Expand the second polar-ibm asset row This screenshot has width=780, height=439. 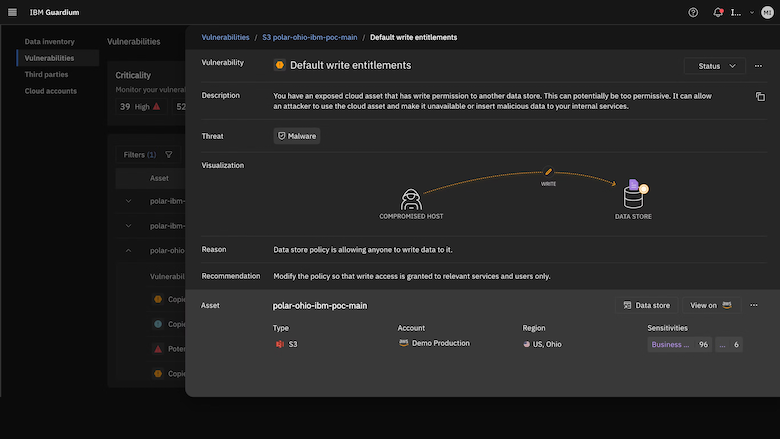tap(128, 226)
